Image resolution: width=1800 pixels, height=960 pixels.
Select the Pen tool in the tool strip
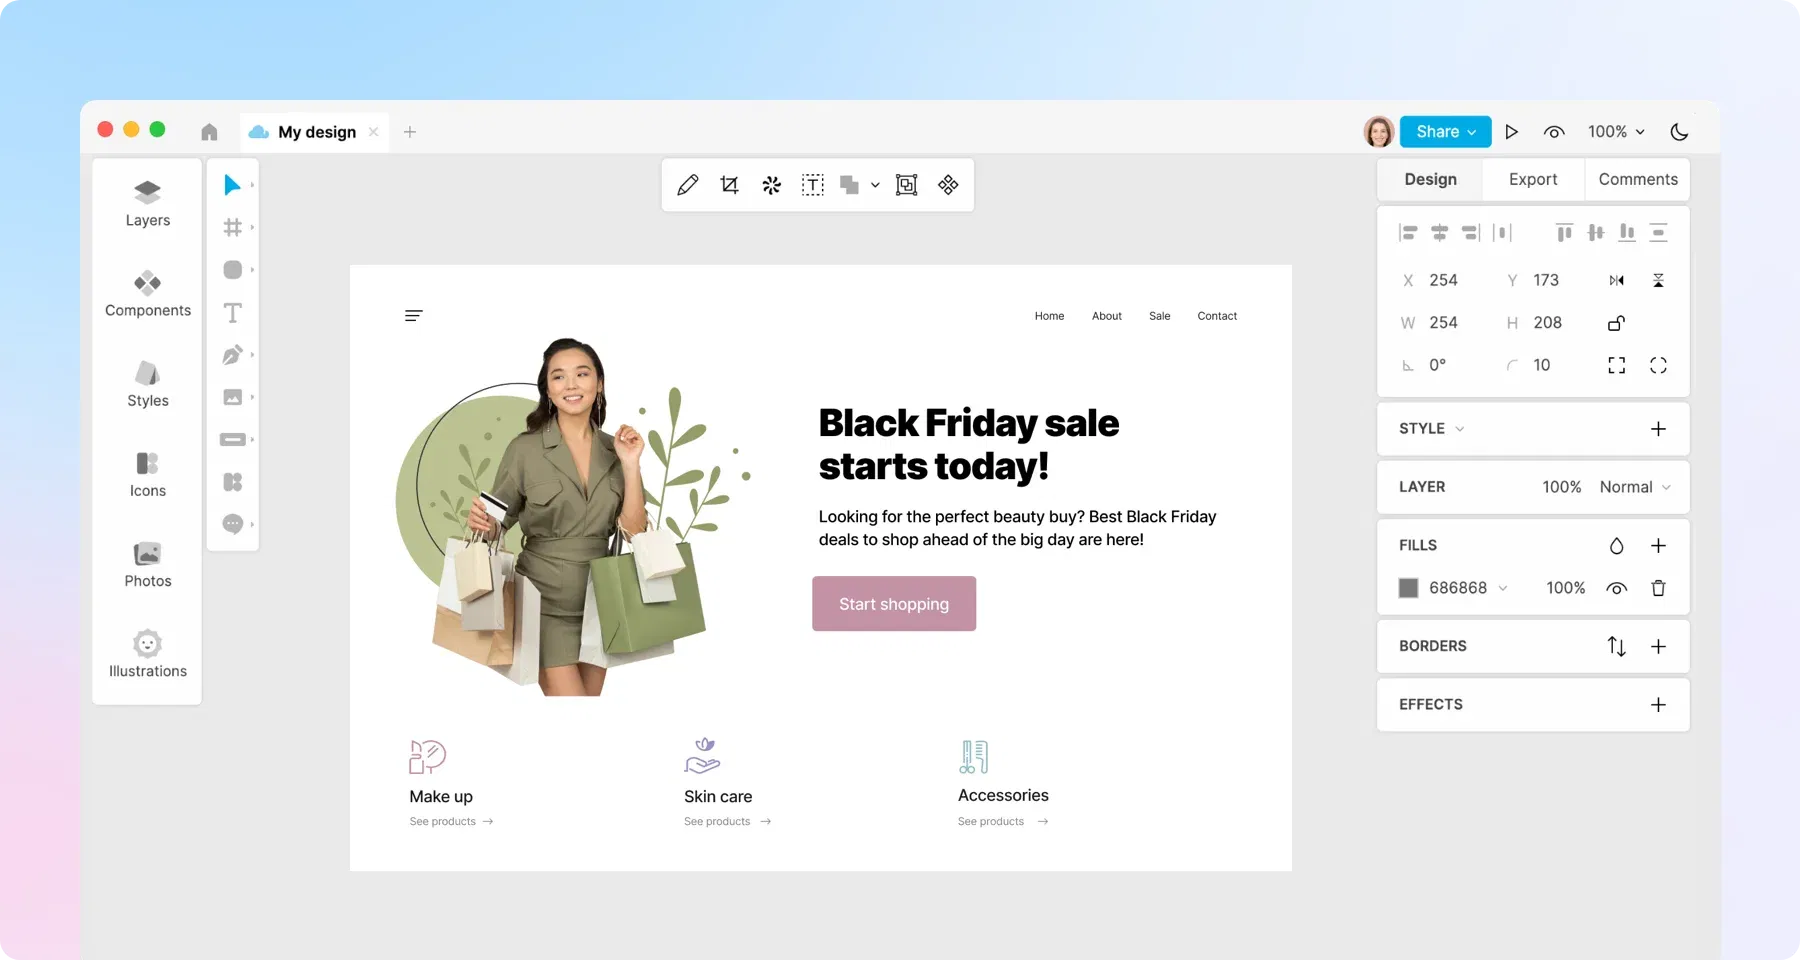pos(232,355)
